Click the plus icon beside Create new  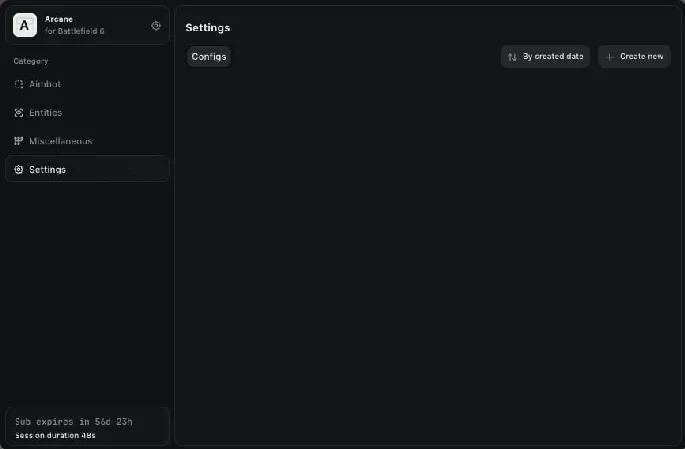click(x=610, y=57)
